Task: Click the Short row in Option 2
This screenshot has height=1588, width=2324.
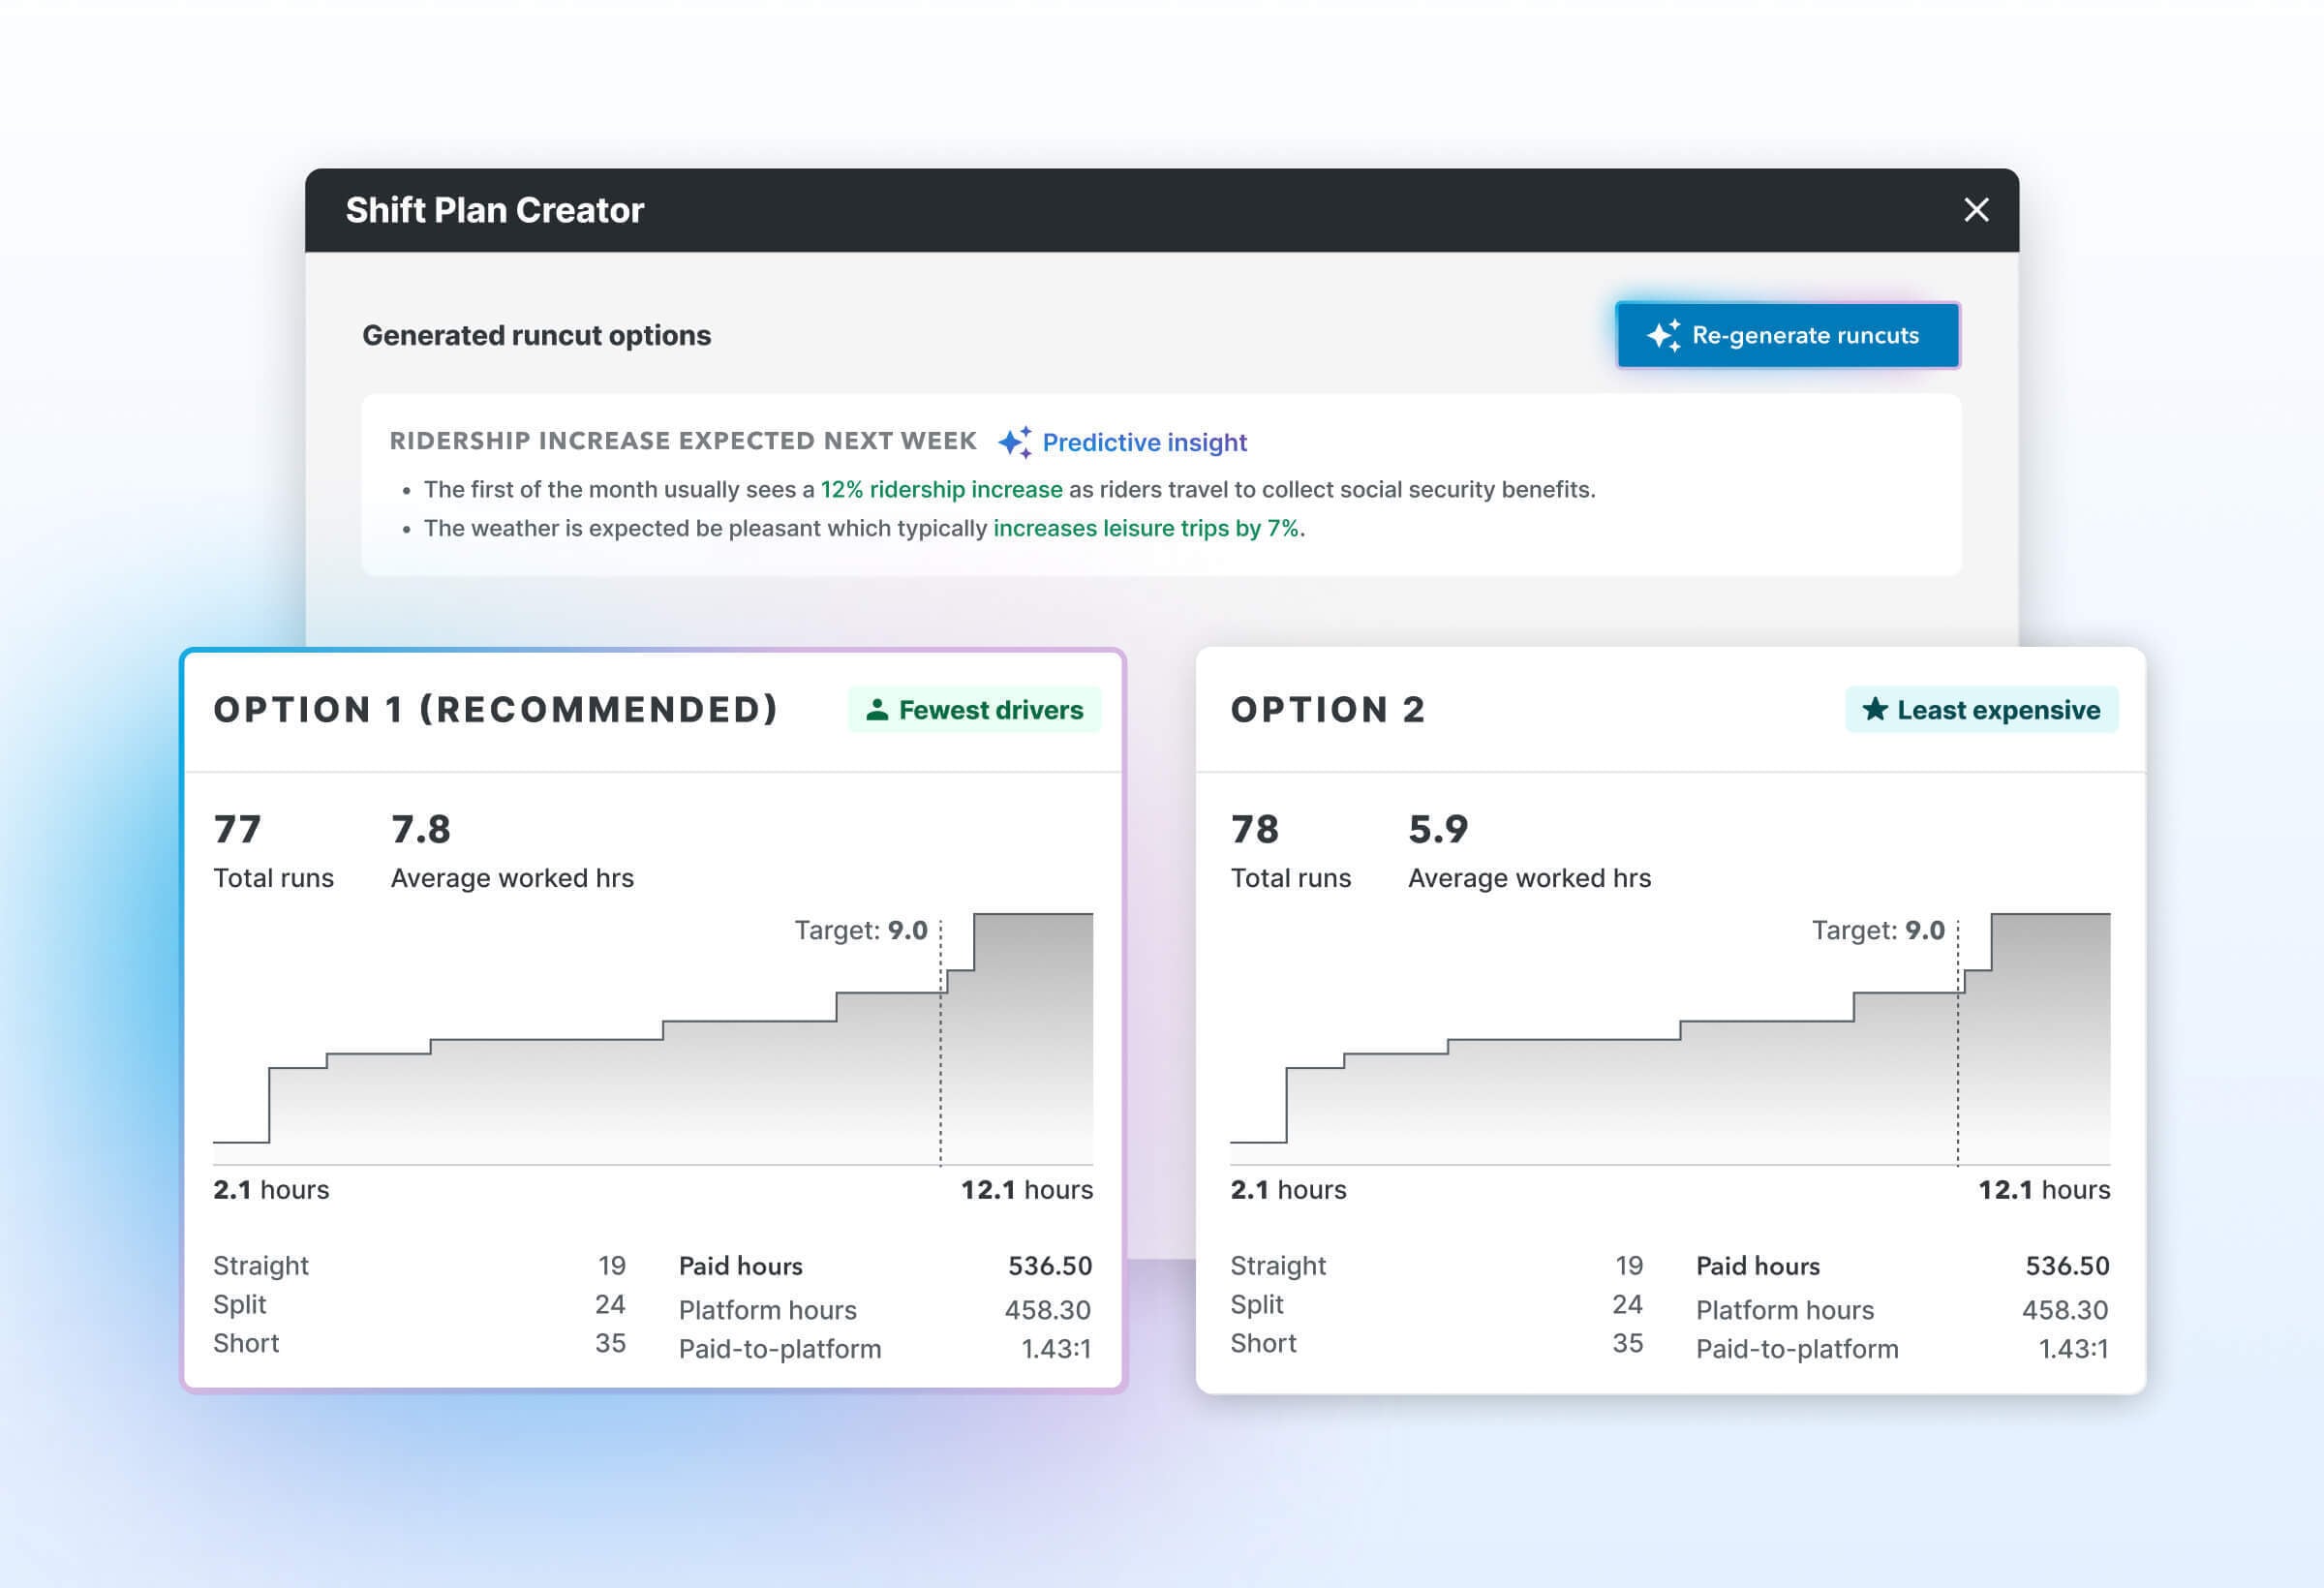Action: coord(1437,1344)
